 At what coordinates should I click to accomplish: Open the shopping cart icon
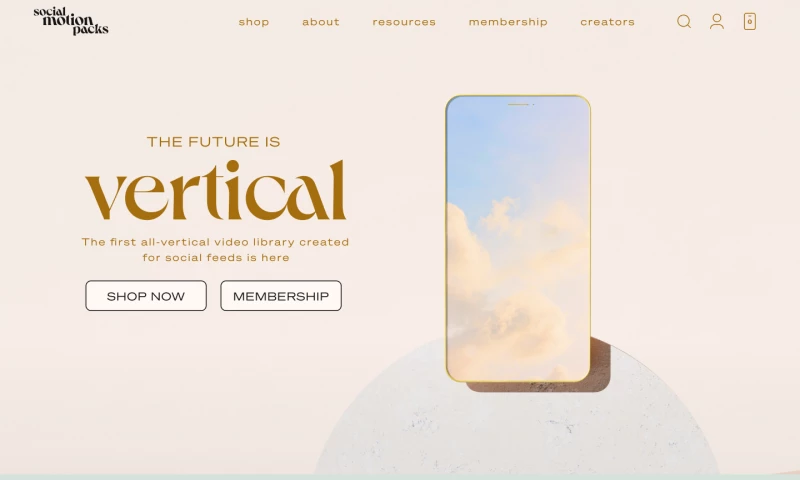click(749, 21)
